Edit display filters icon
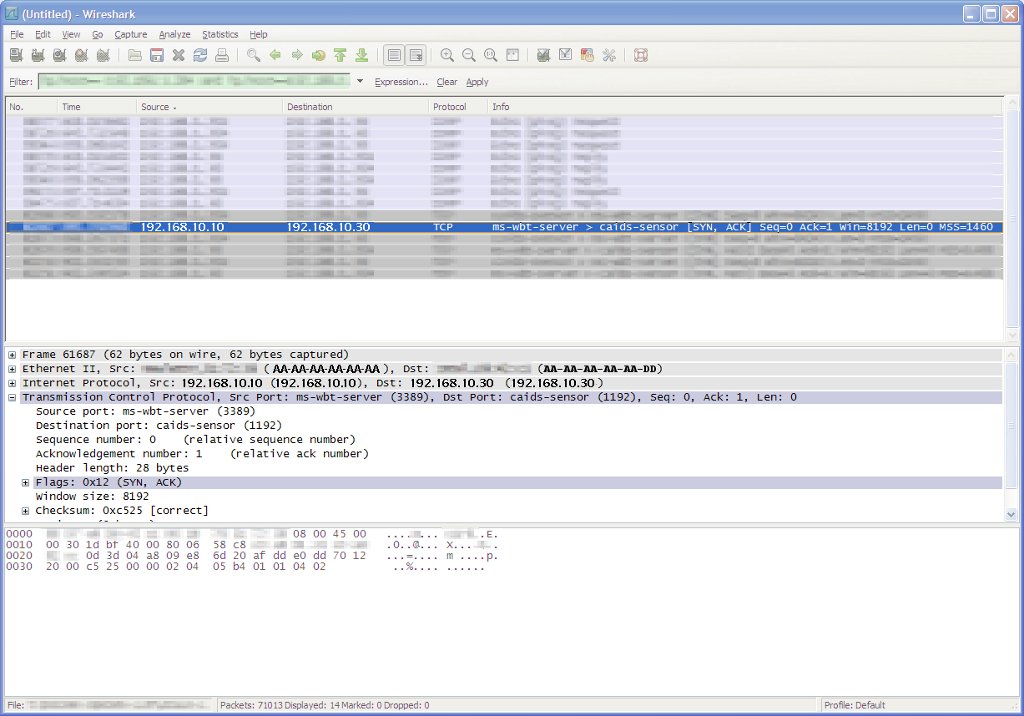Viewport: 1024px width, 716px height. pyautogui.click(x=566, y=56)
